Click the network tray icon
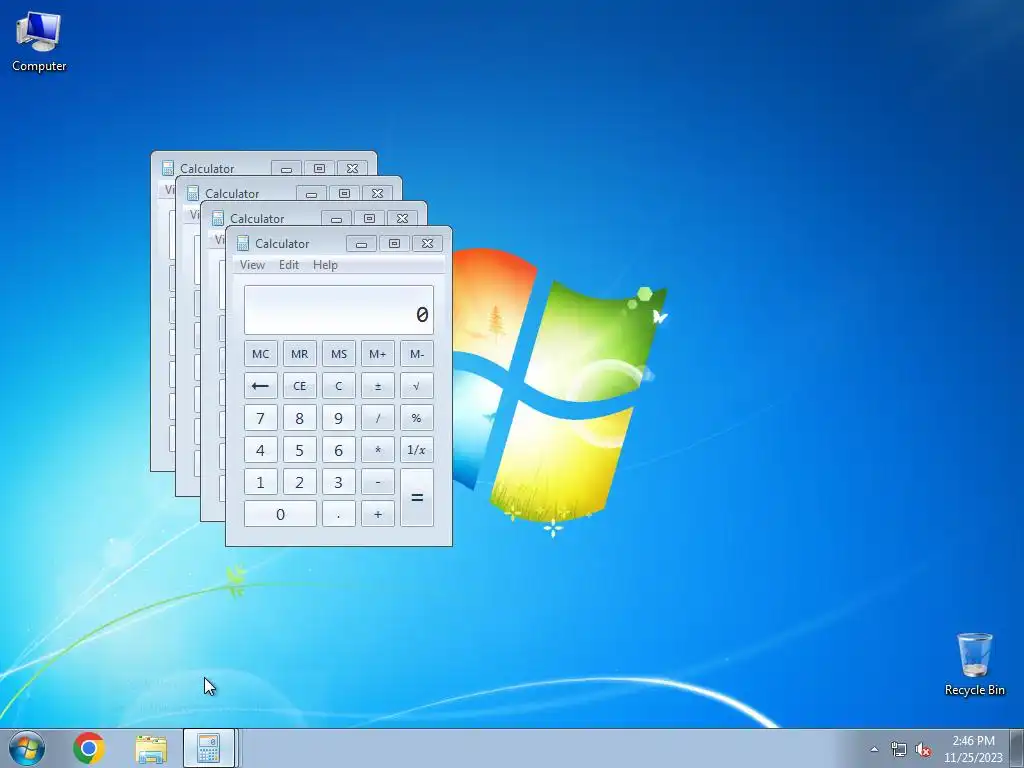Viewport: 1024px width, 768px height. coord(899,750)
